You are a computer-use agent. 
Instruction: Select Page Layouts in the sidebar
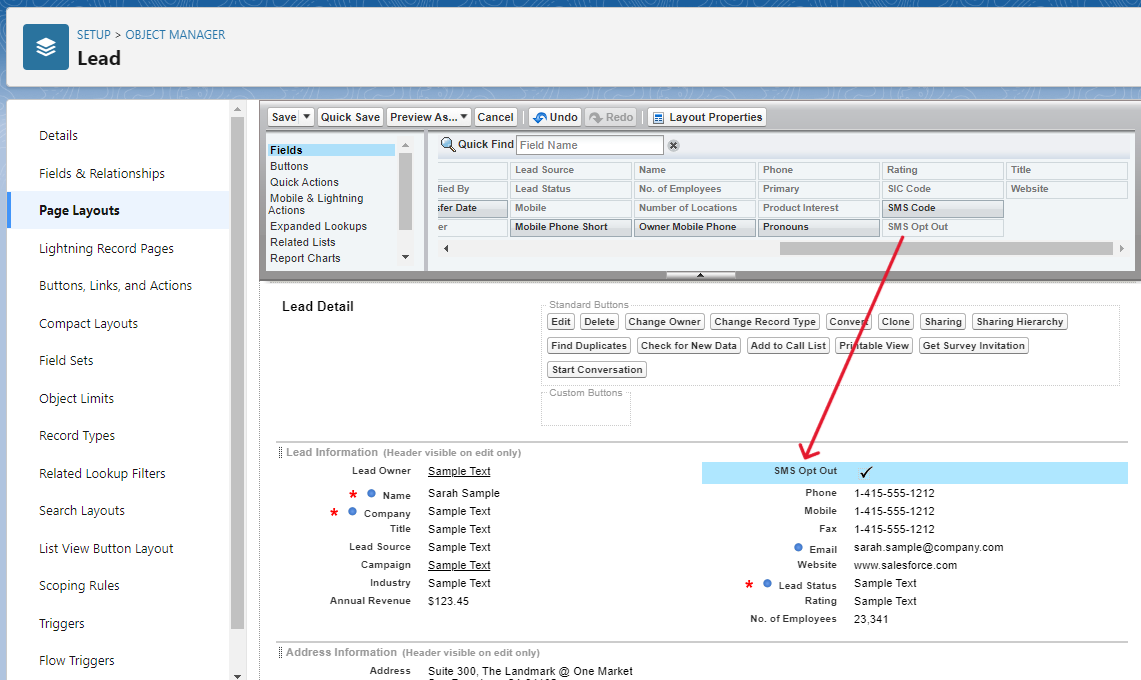(x=79, y=210)
